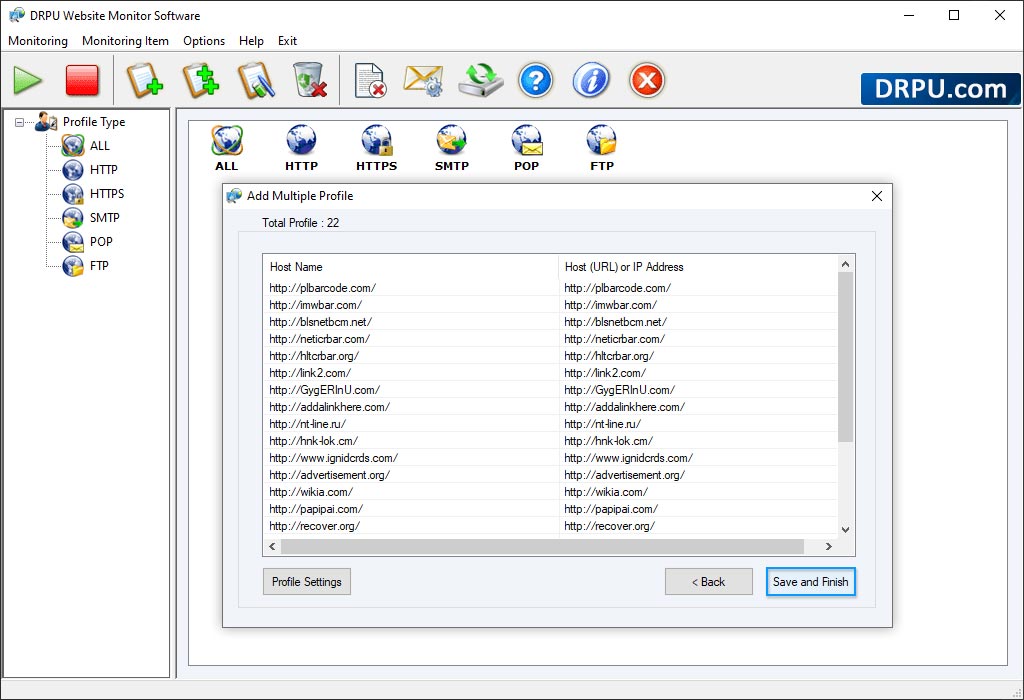Click the red X exit toolbar icon
Image resolution: width=1024 pixels, height=700 pixels.
click(x=647, y=81)
